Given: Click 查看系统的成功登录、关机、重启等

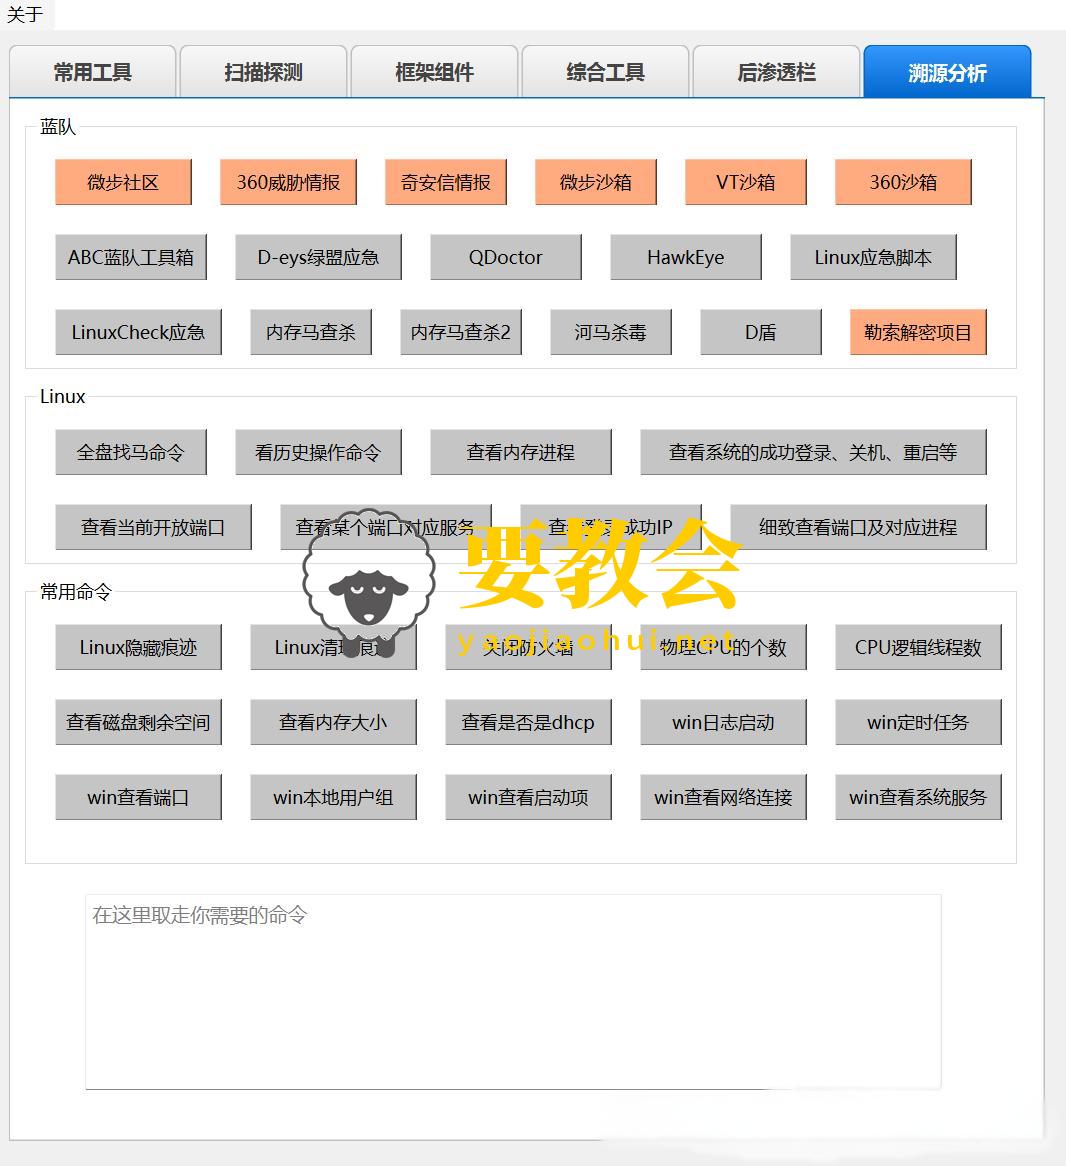Looking at the screenshot, I should 813,452.
